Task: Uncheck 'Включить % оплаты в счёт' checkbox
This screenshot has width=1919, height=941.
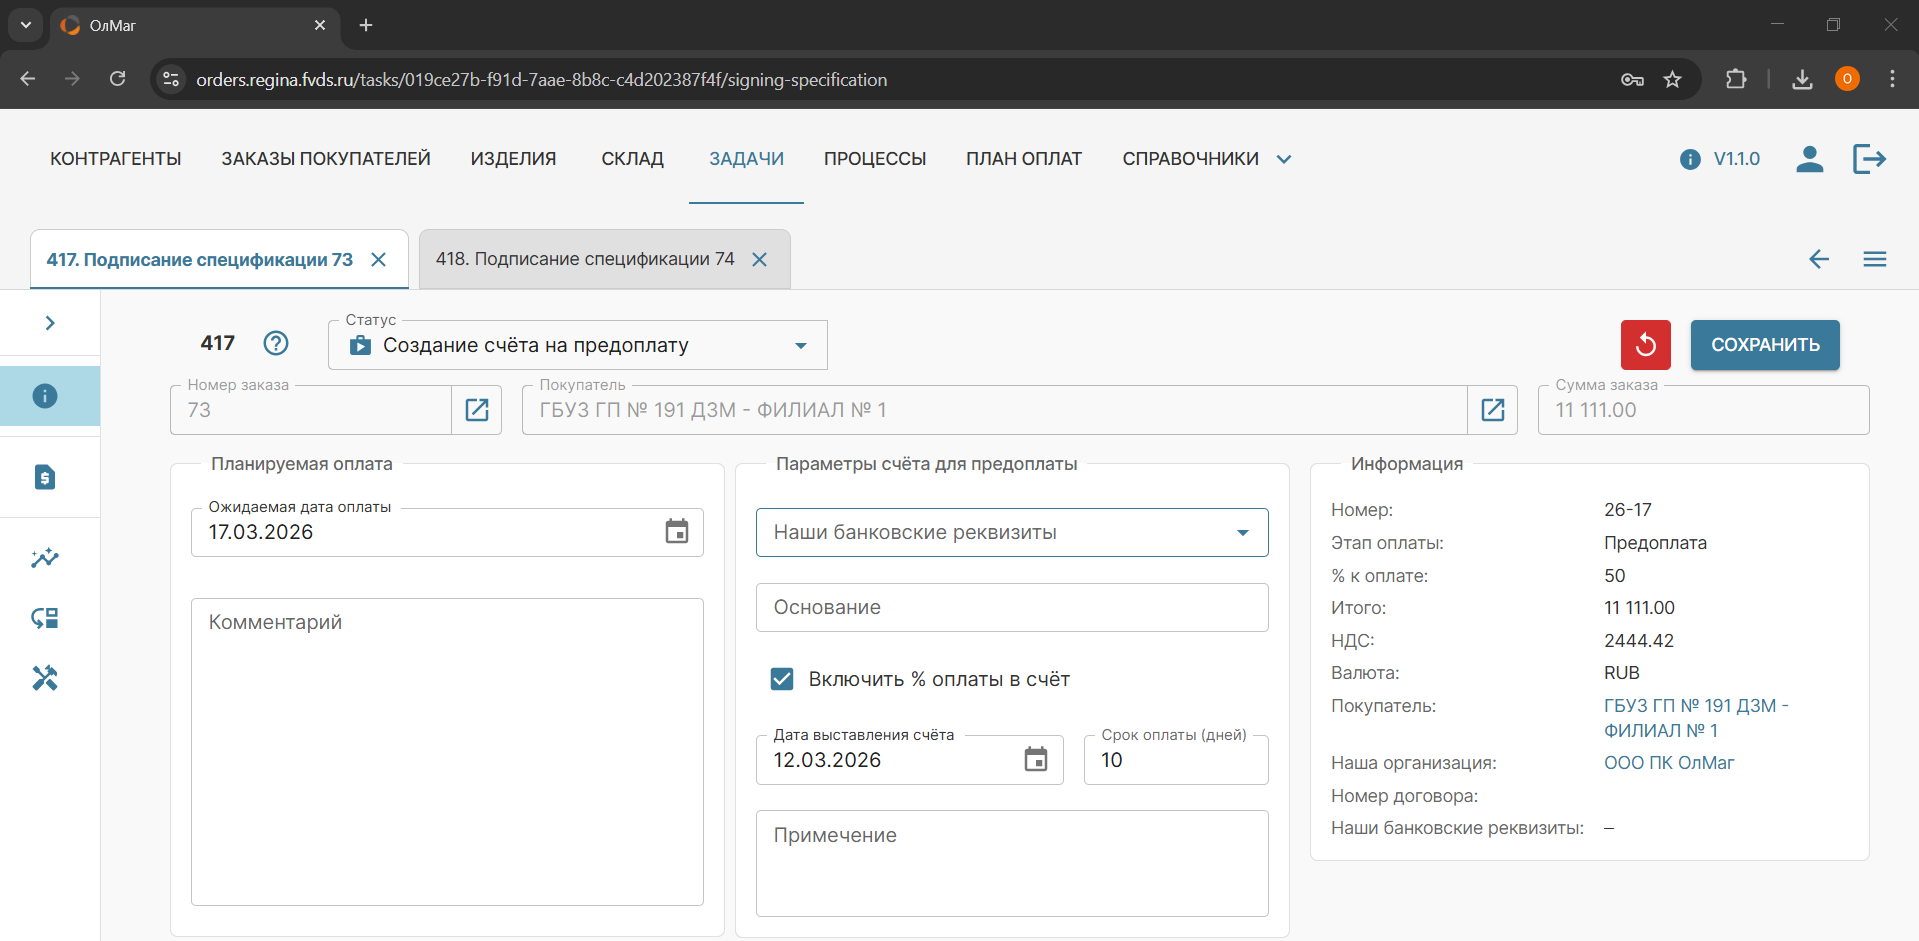Action: 782,679
